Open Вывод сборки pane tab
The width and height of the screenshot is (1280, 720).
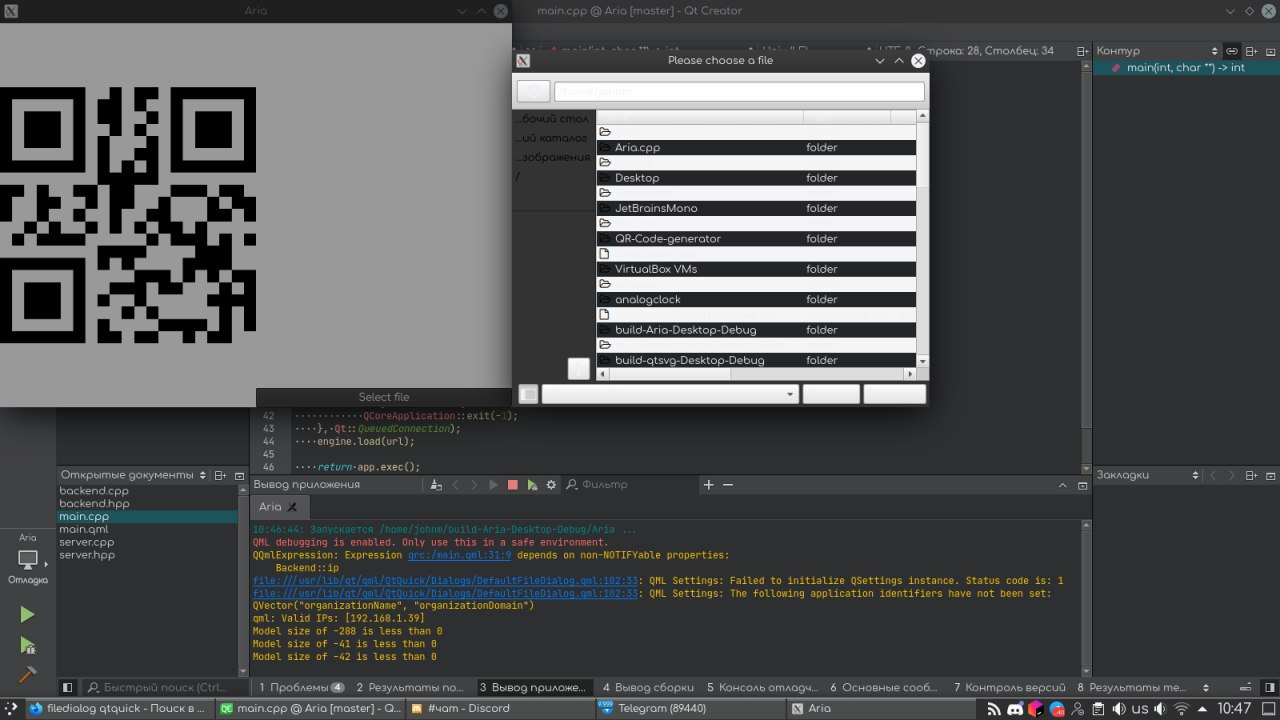click(x=647, y=687)
